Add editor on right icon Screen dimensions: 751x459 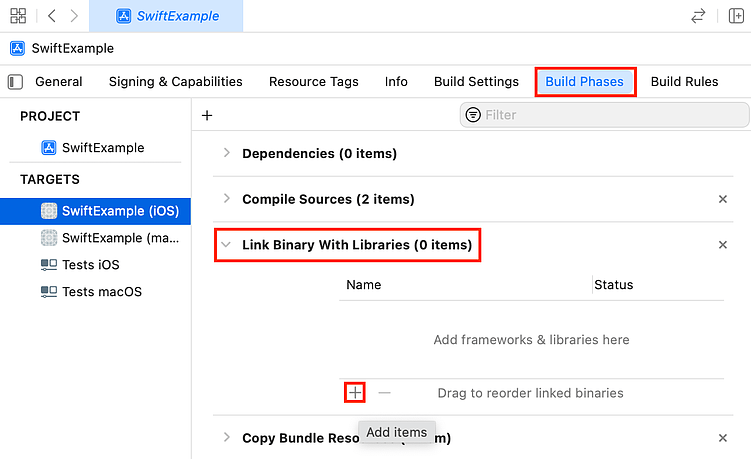click(x=736, y=16)
